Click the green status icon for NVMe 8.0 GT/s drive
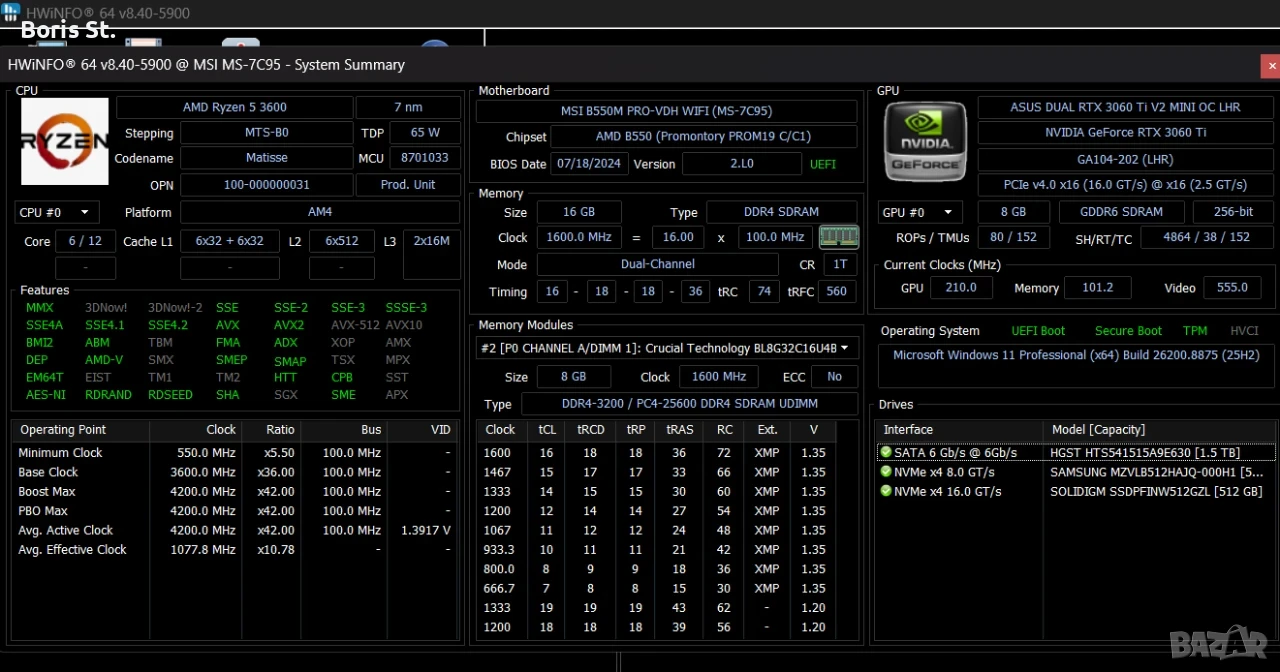 [x=885, y=472]
